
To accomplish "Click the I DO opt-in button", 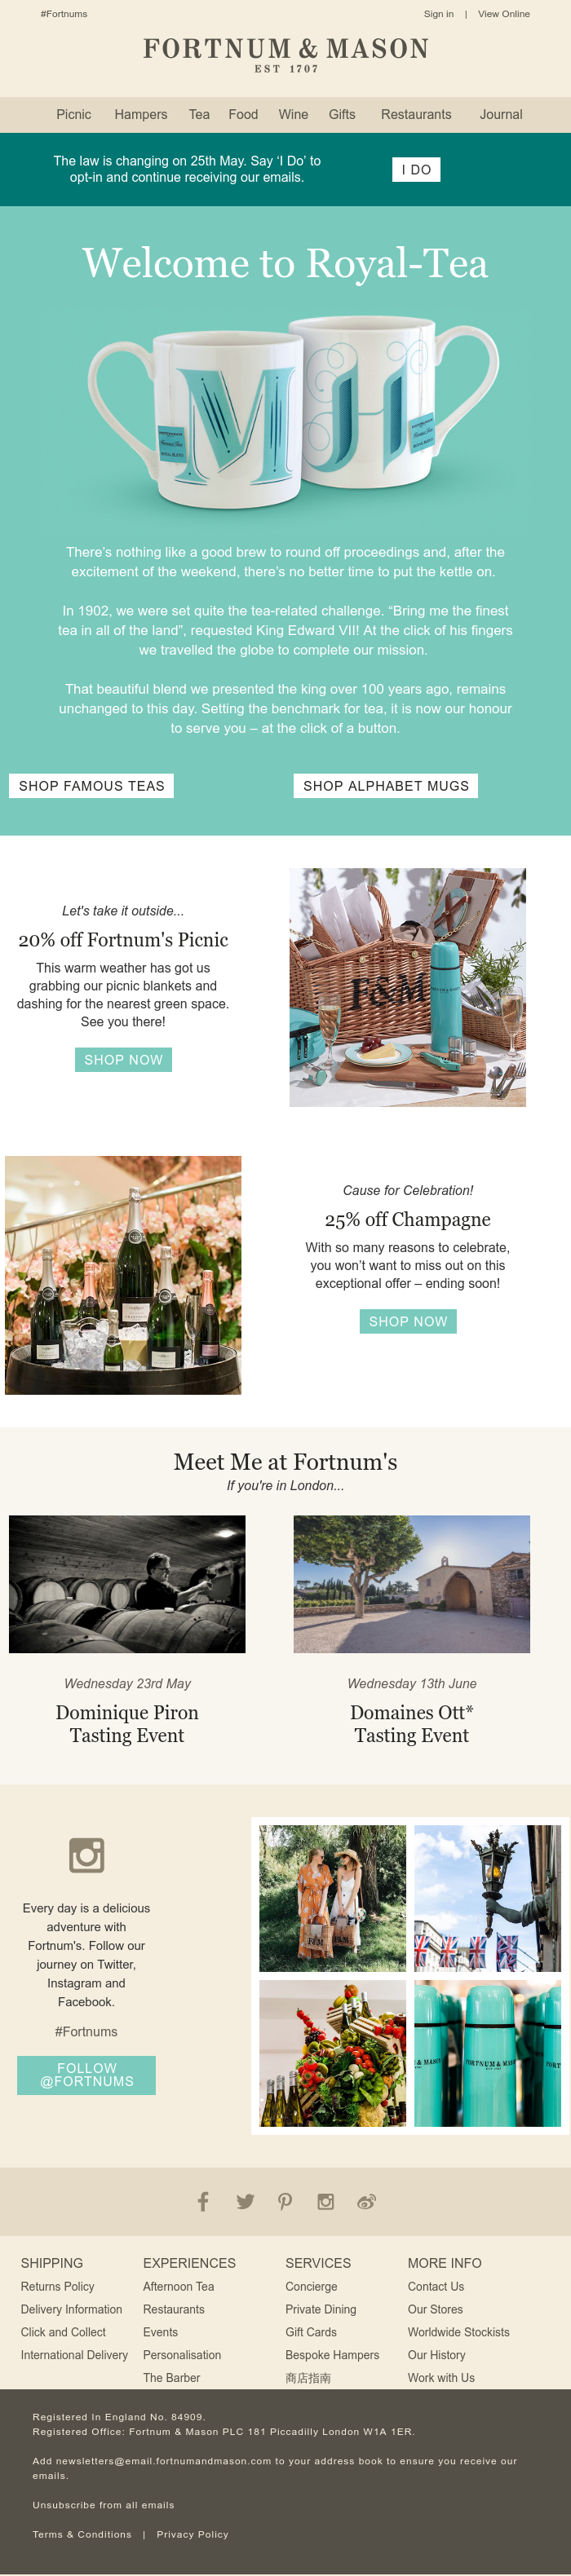I will coord(416,170).
